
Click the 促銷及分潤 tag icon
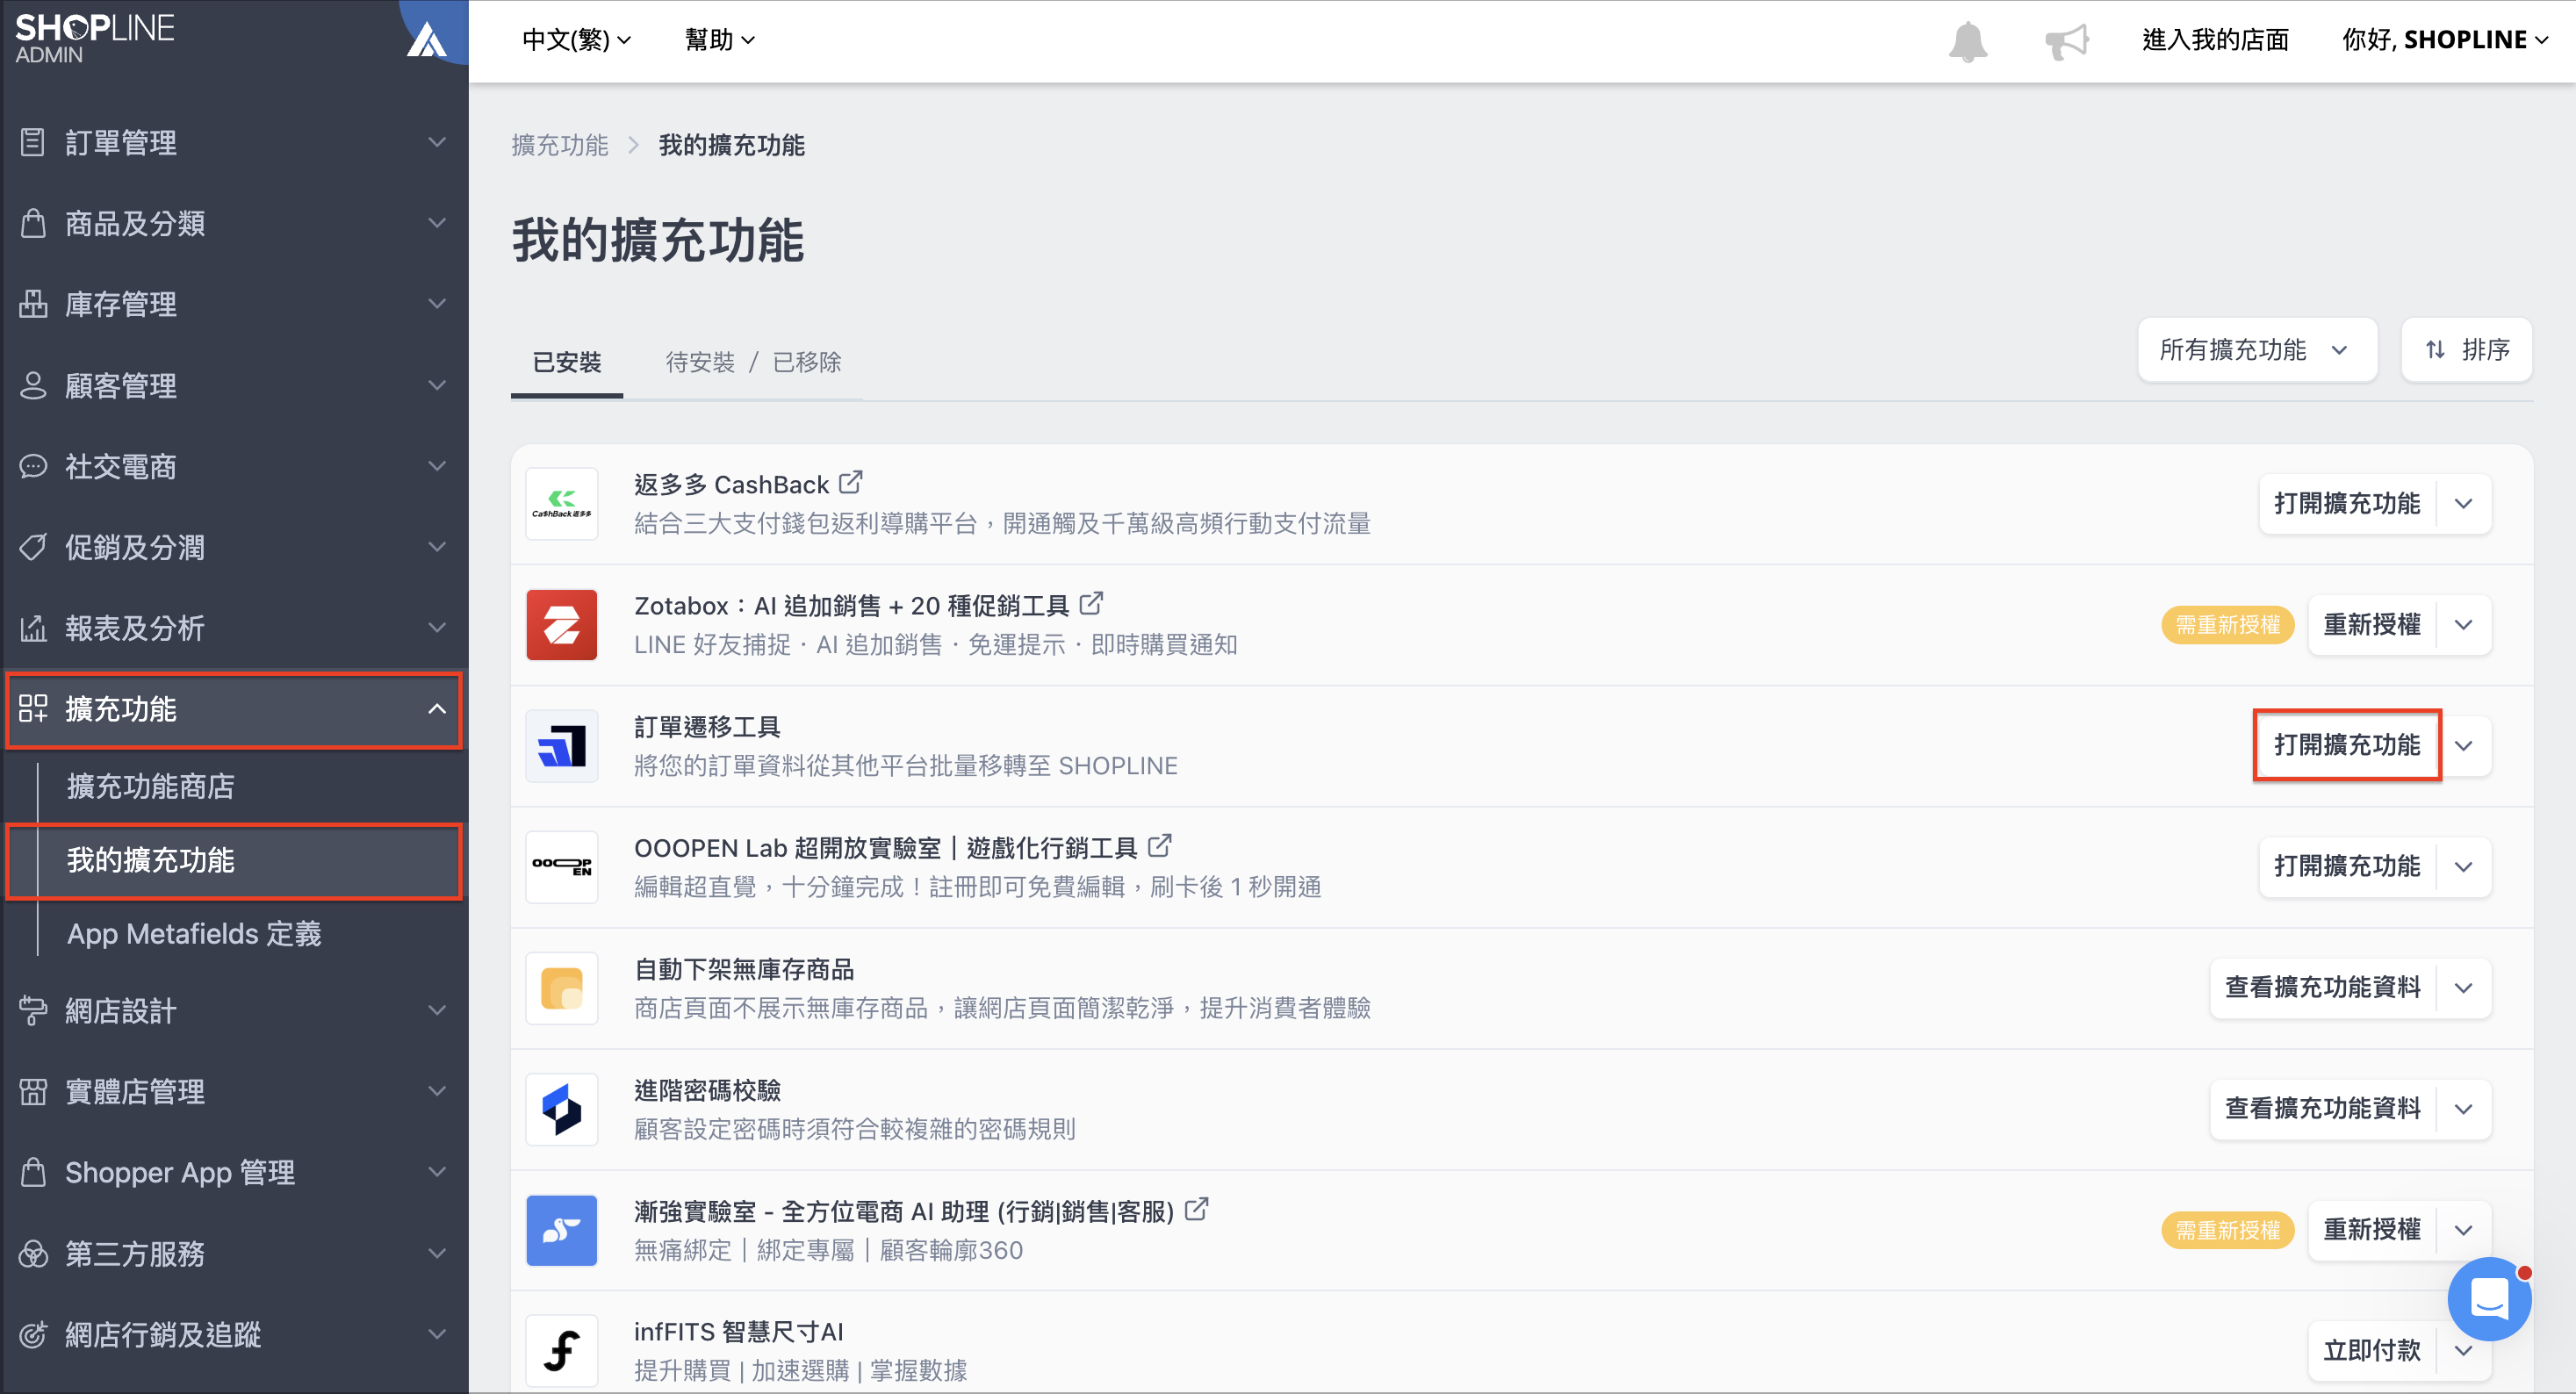click(33, 547)
